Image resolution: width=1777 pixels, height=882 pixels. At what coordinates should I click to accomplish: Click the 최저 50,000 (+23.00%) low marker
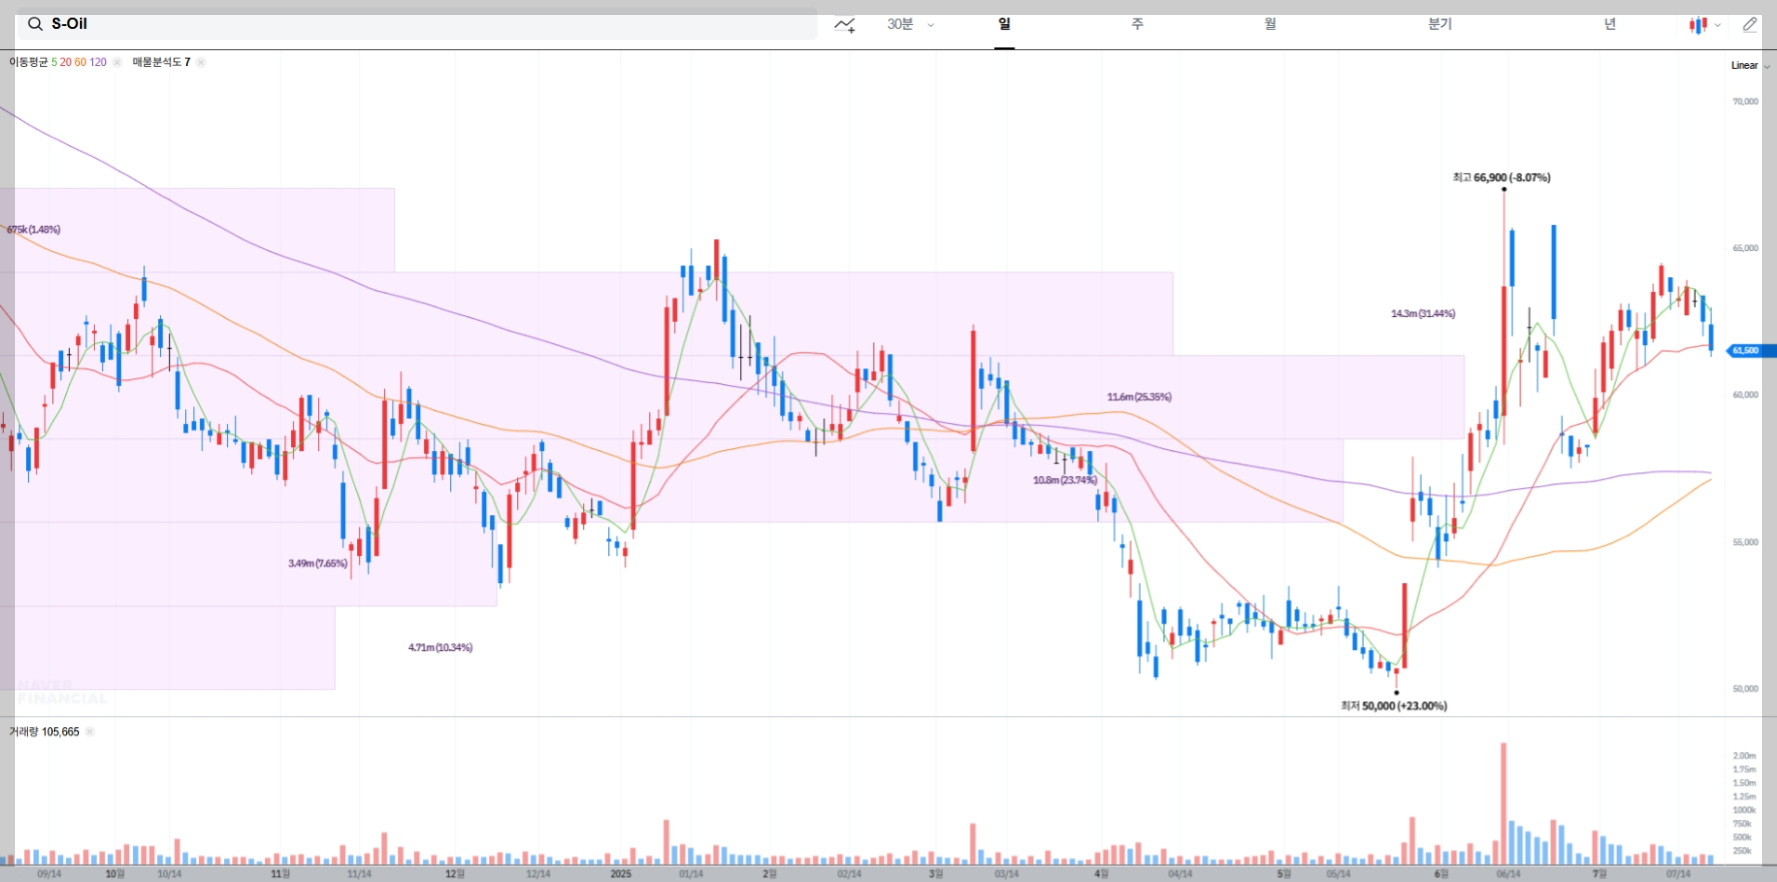1394,706
